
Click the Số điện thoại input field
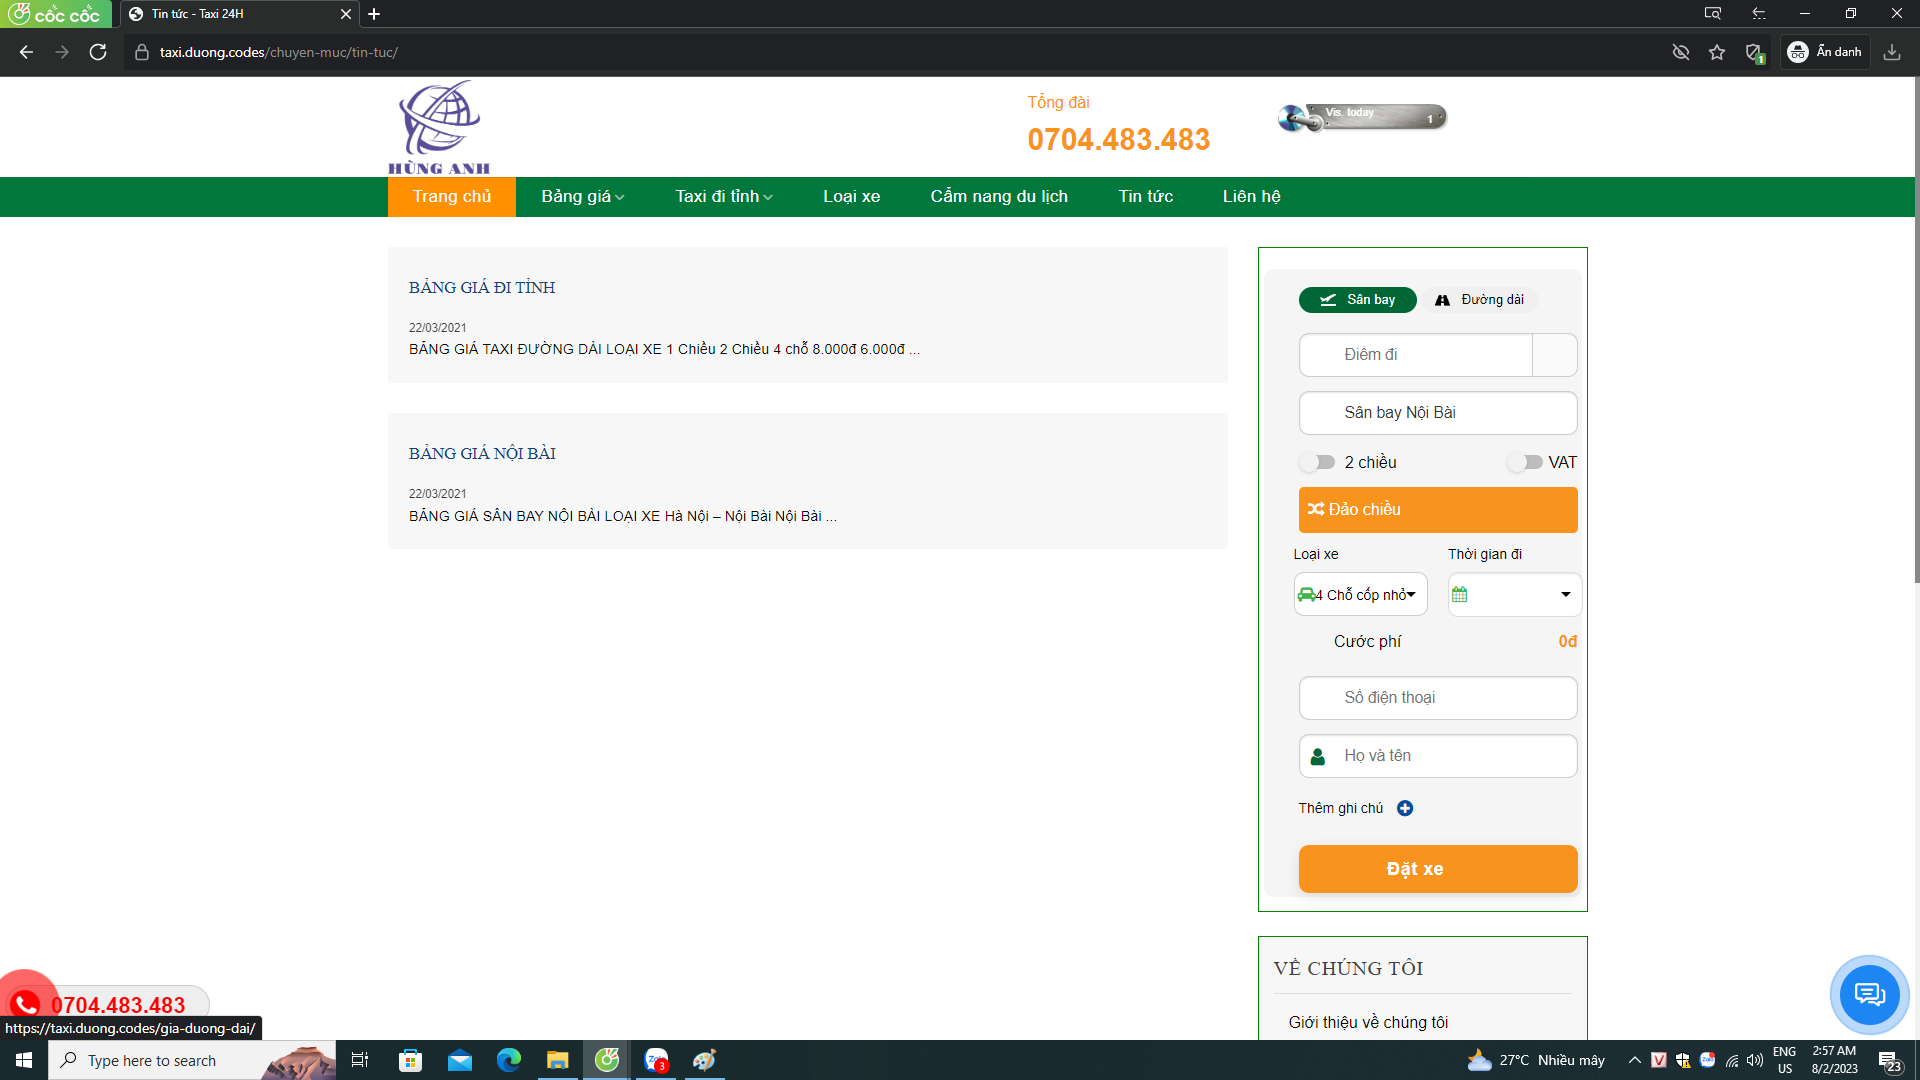[x=1437, y=698]
